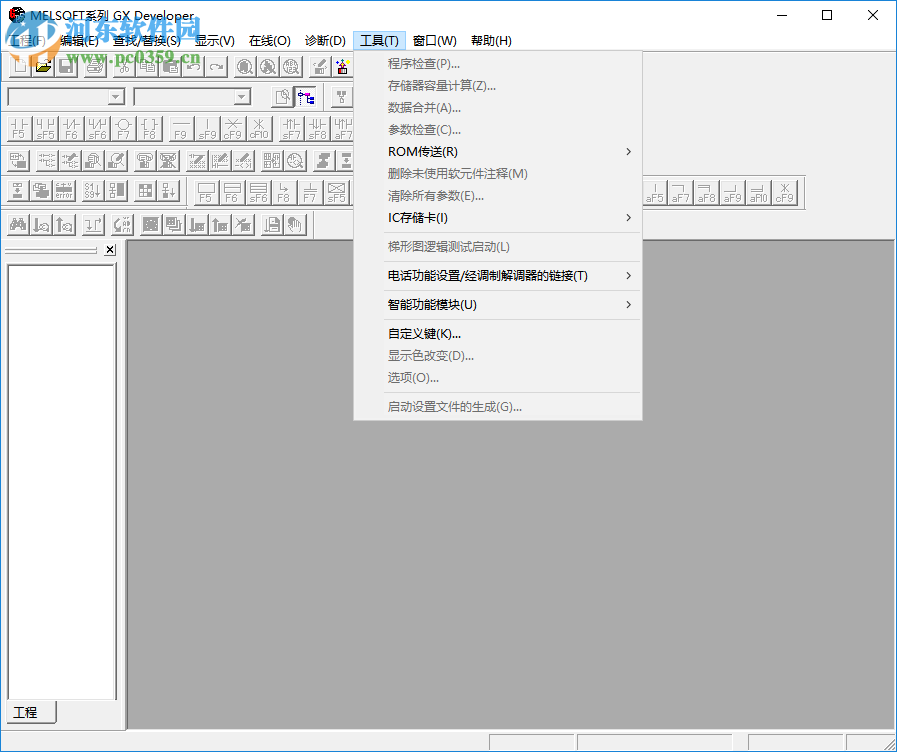Draw a horizontal line with the F9 symbol
897x752 pixels.
[x=181, y=128]
